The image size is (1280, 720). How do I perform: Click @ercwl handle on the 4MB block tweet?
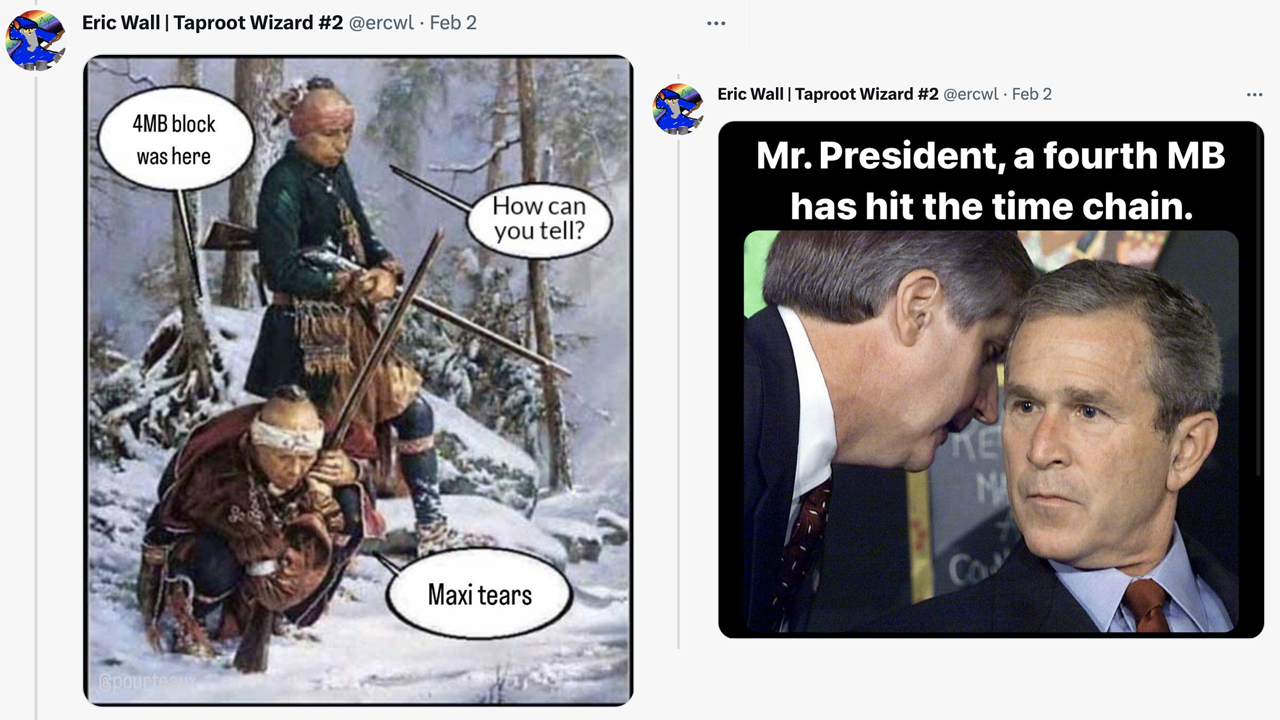click(x=381, y=22)
